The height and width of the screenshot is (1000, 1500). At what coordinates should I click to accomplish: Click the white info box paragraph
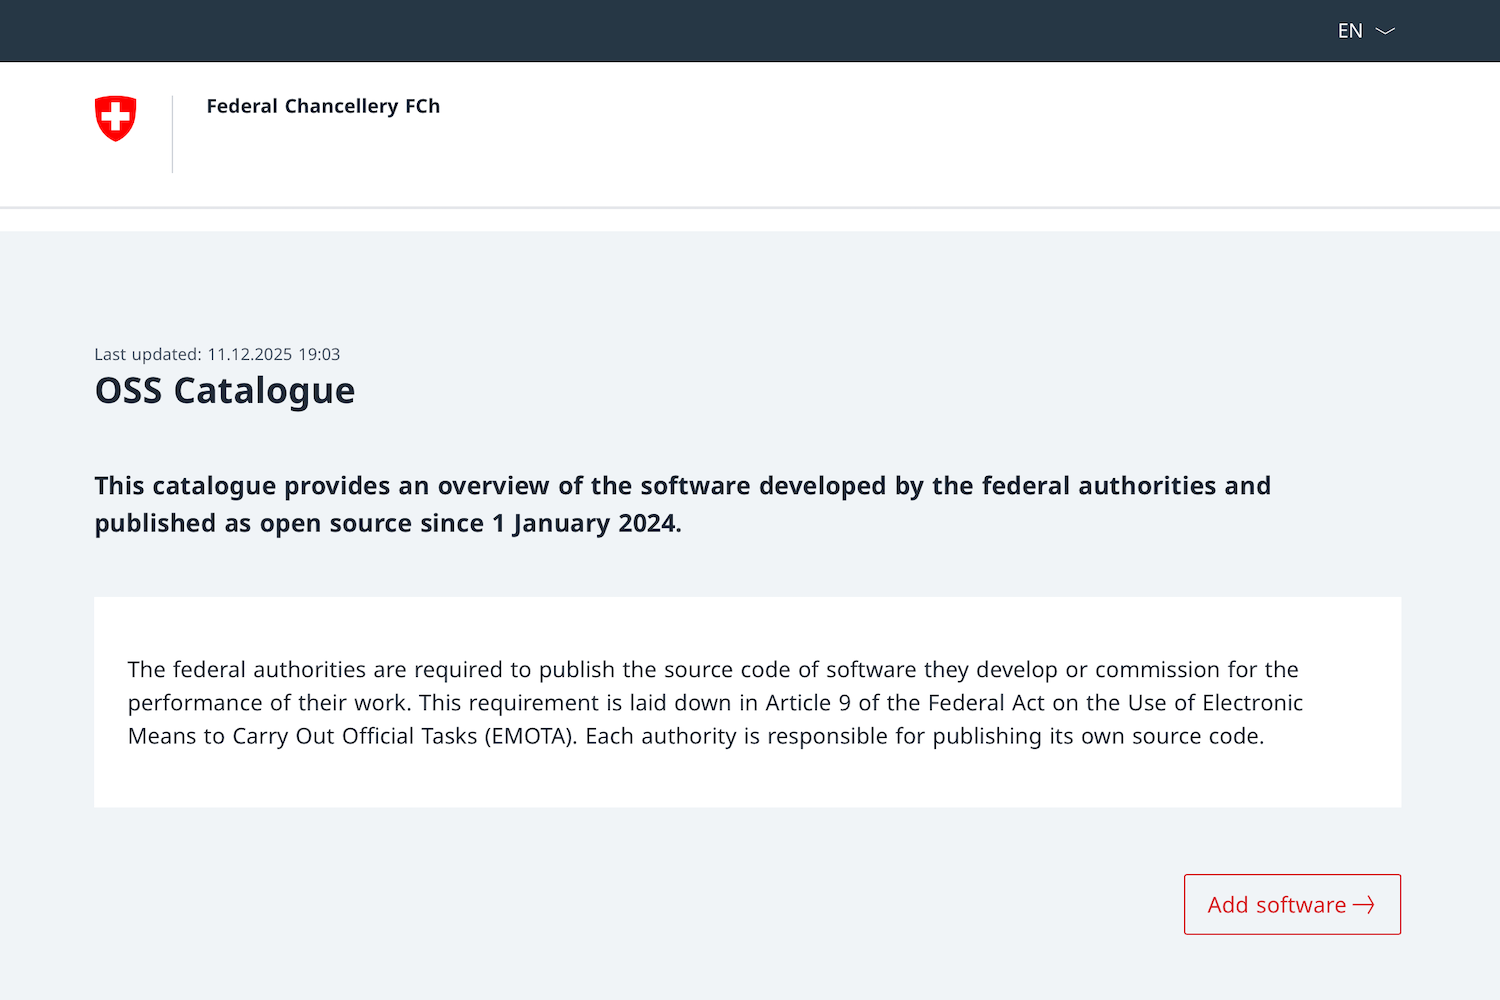(x=715, y=702)
